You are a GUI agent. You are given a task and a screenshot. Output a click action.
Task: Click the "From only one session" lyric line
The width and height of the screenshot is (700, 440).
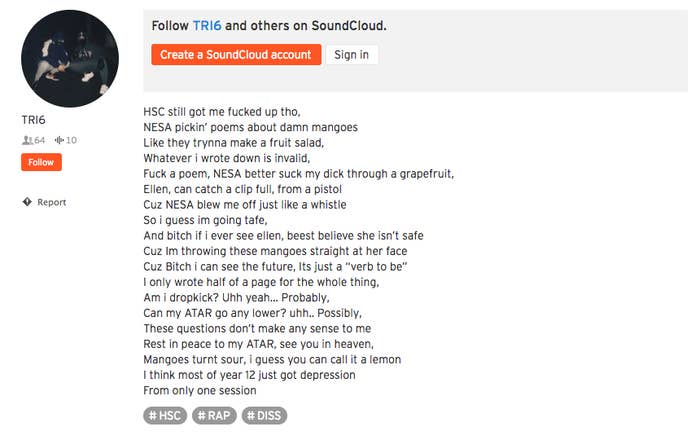(x=200, y=390)
